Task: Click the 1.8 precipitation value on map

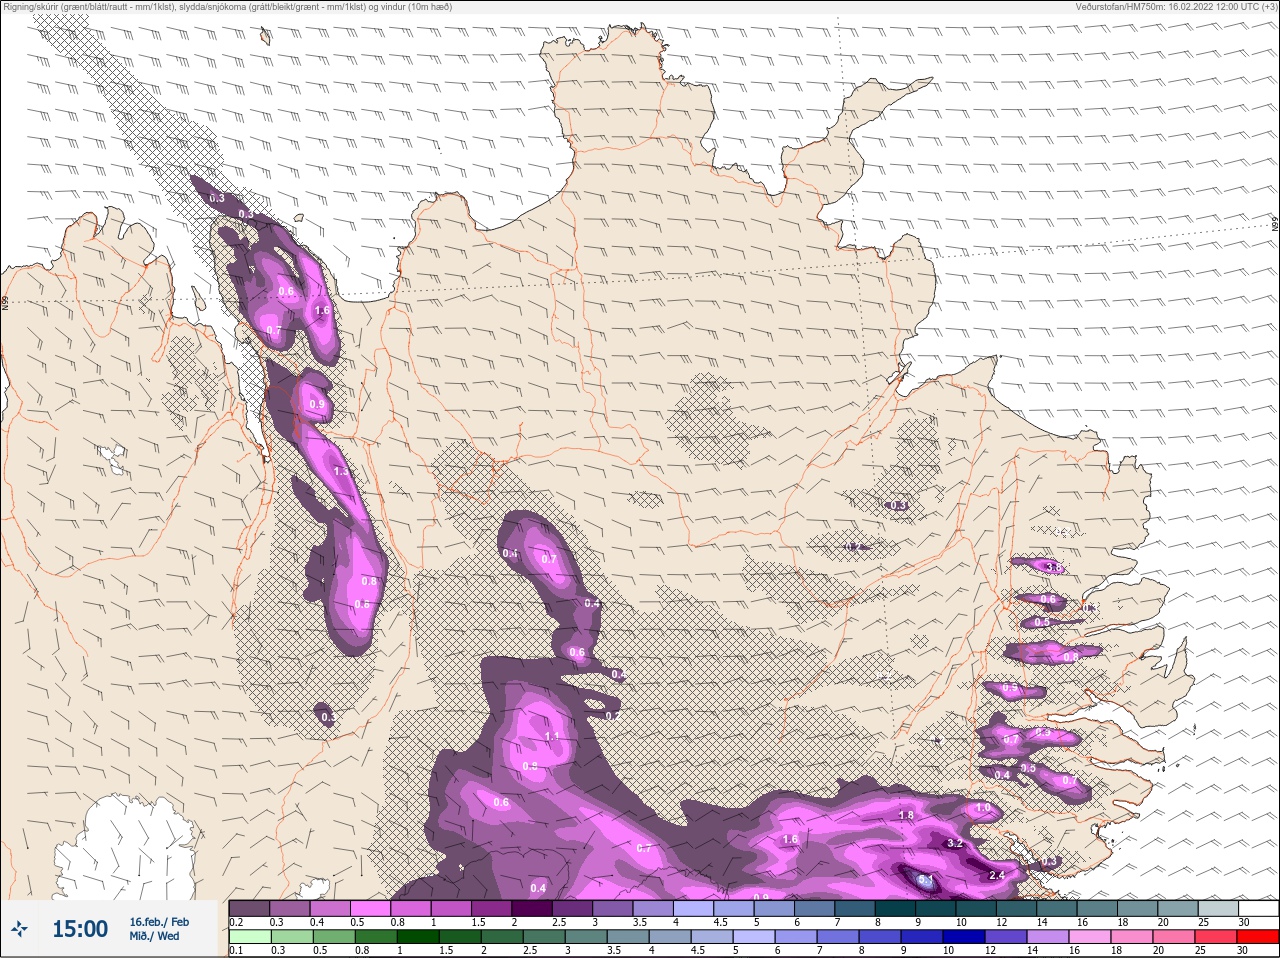Action: 906,815
